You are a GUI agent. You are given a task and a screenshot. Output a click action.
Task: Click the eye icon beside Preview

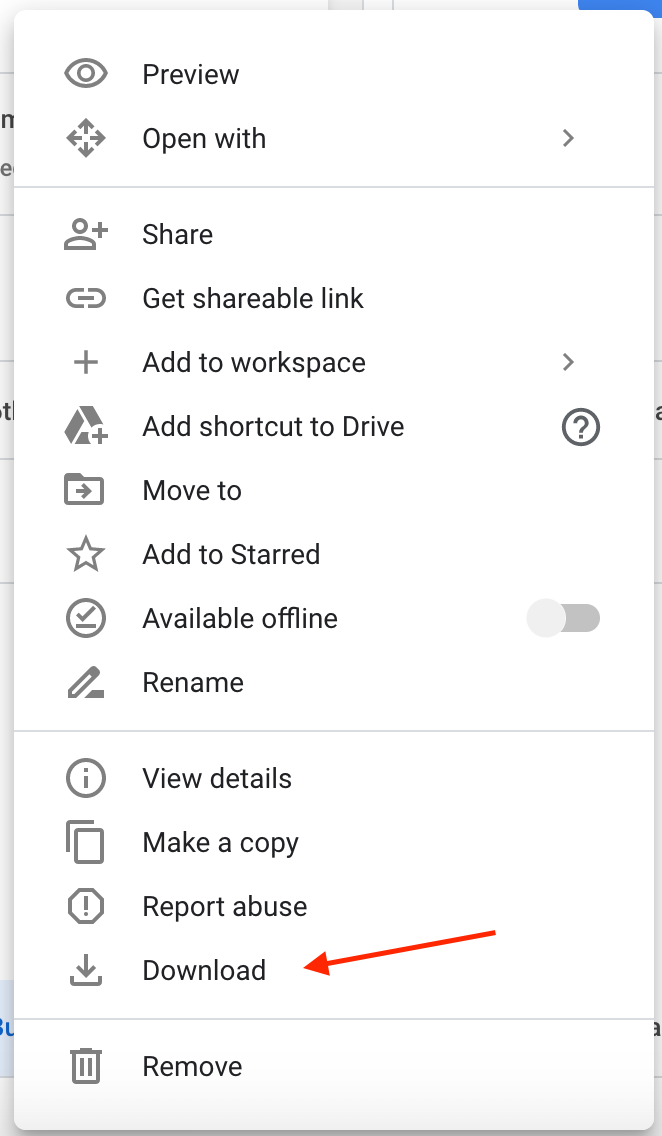[85, 74]
